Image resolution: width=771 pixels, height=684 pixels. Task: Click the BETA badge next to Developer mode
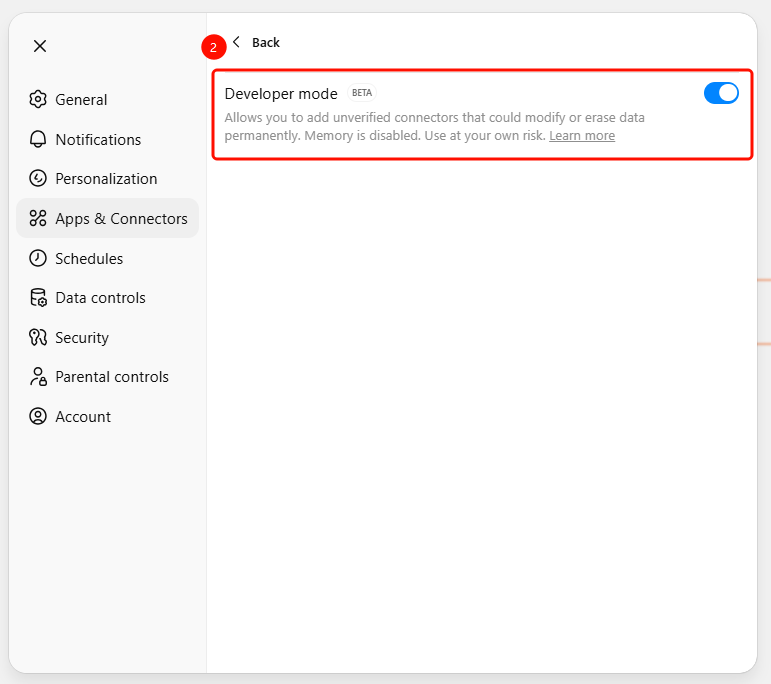[362, 93]
